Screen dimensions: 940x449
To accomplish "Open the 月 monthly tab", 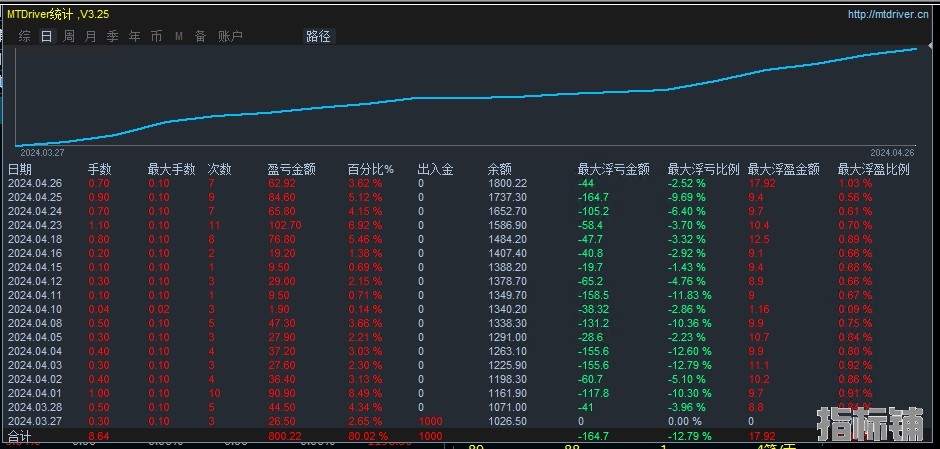I will coord(91,37).
